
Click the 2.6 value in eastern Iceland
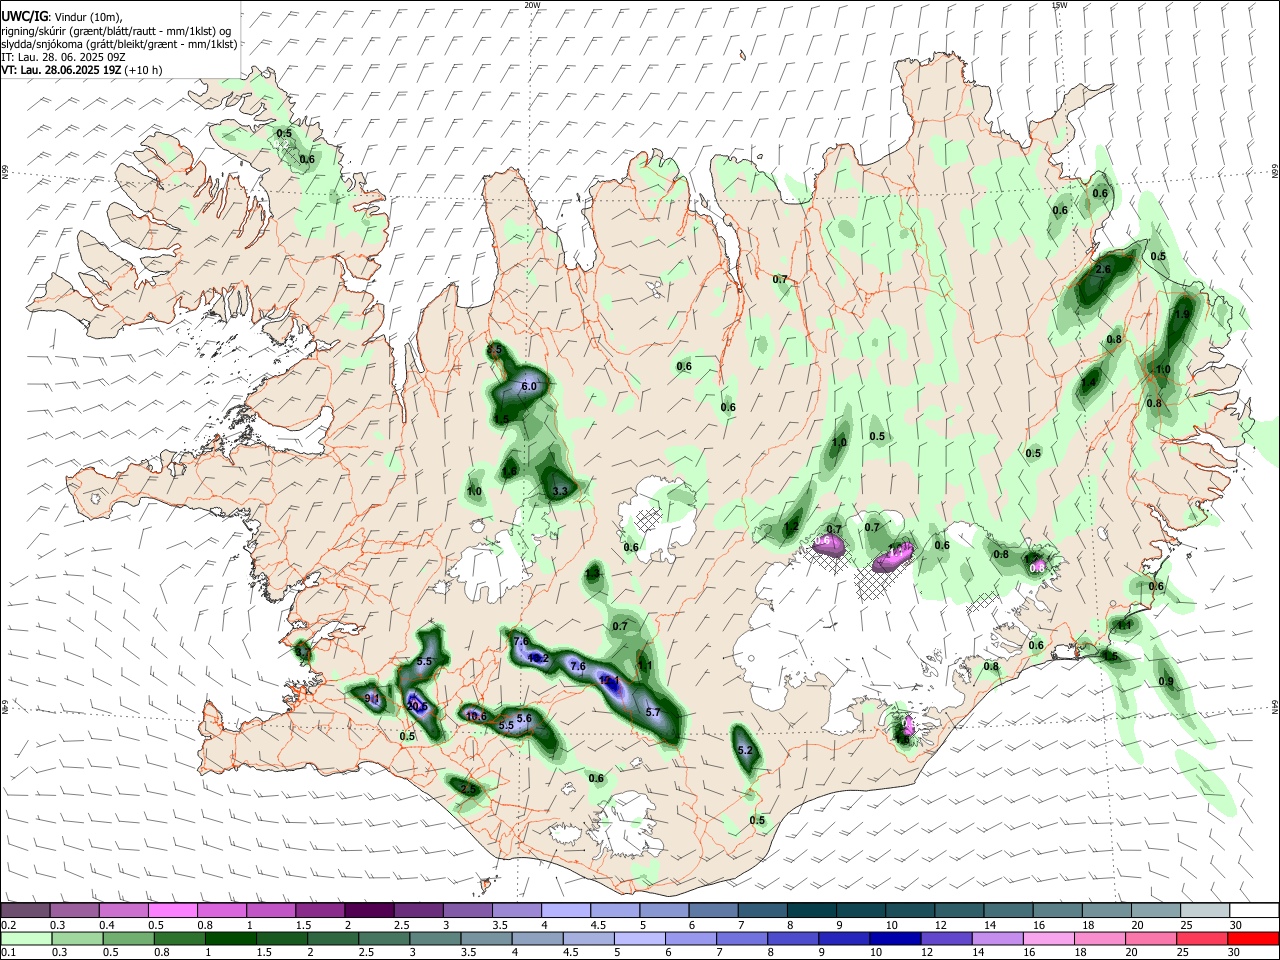tap(1104, 270)
